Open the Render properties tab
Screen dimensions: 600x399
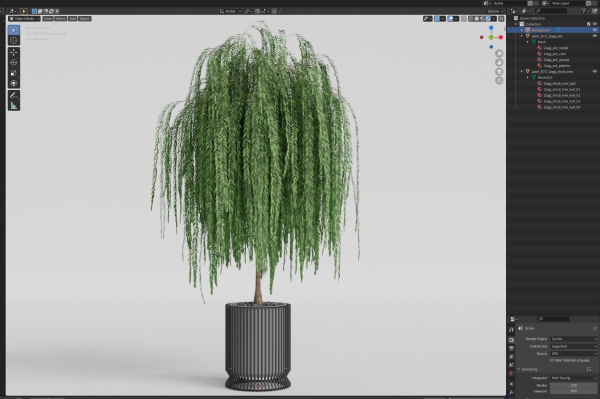(x=512, y=340)
